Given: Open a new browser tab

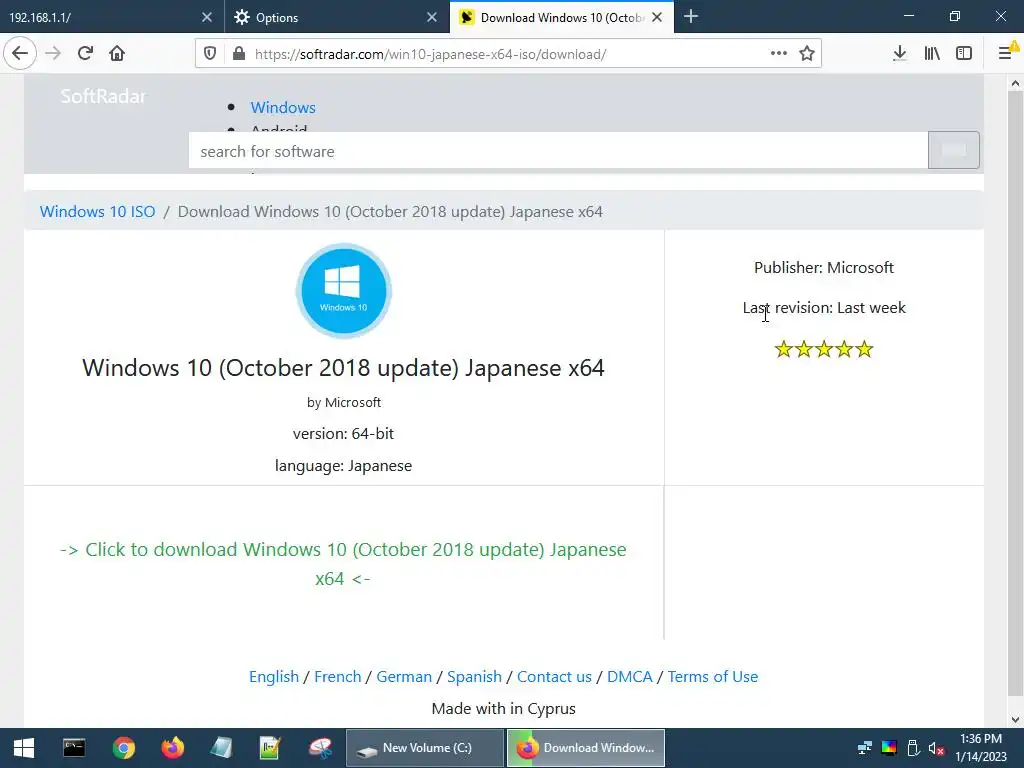Looking at the screenshot, I should 691,17.
